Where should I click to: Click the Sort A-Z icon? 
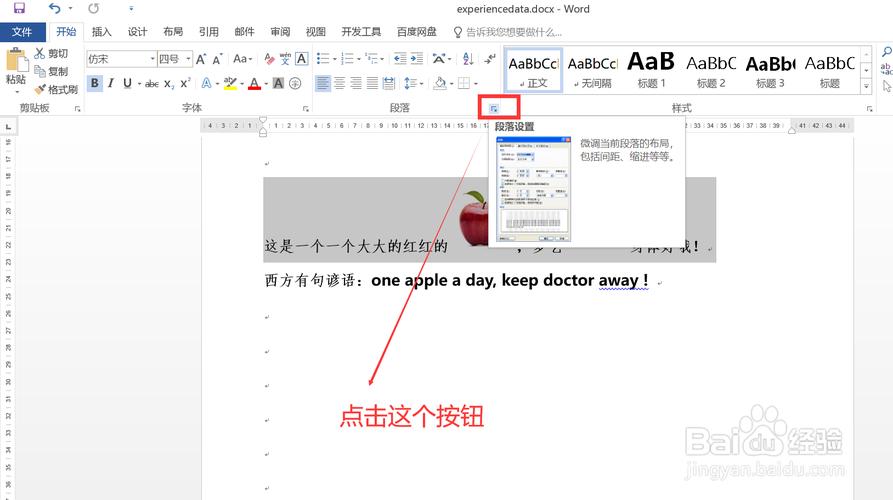tap(468, 58)
